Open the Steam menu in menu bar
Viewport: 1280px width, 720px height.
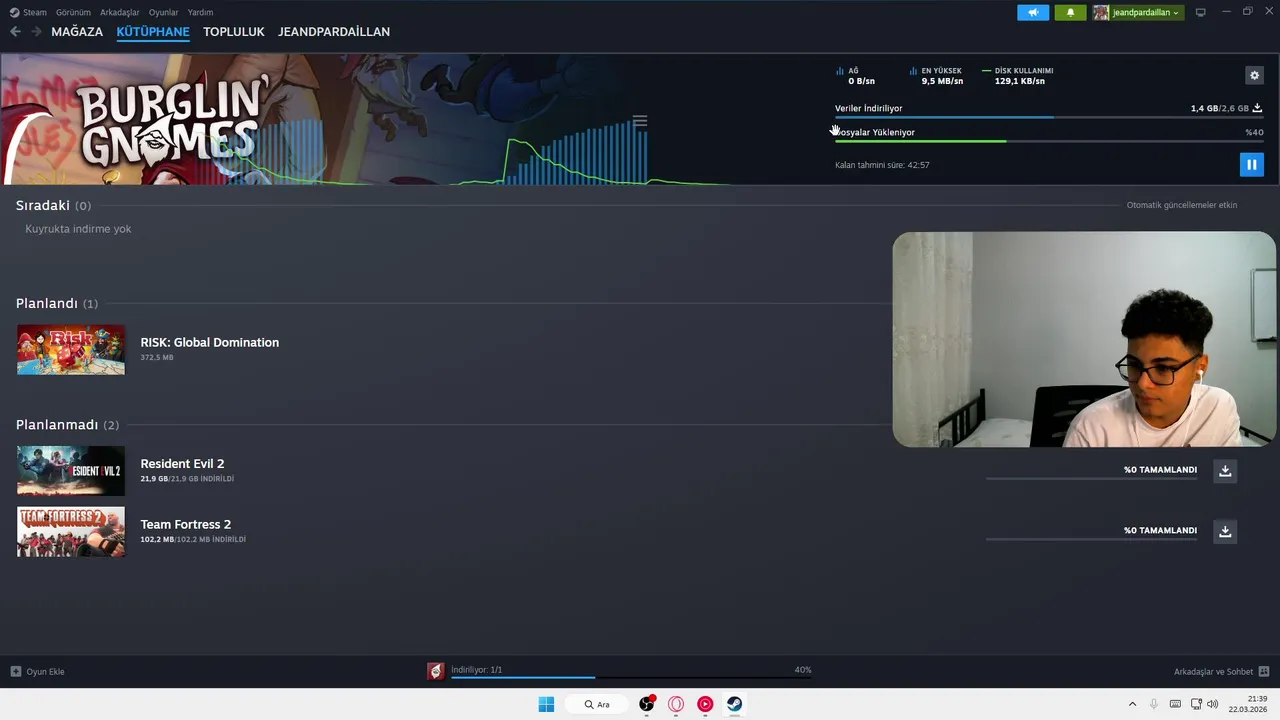(28, 12)
